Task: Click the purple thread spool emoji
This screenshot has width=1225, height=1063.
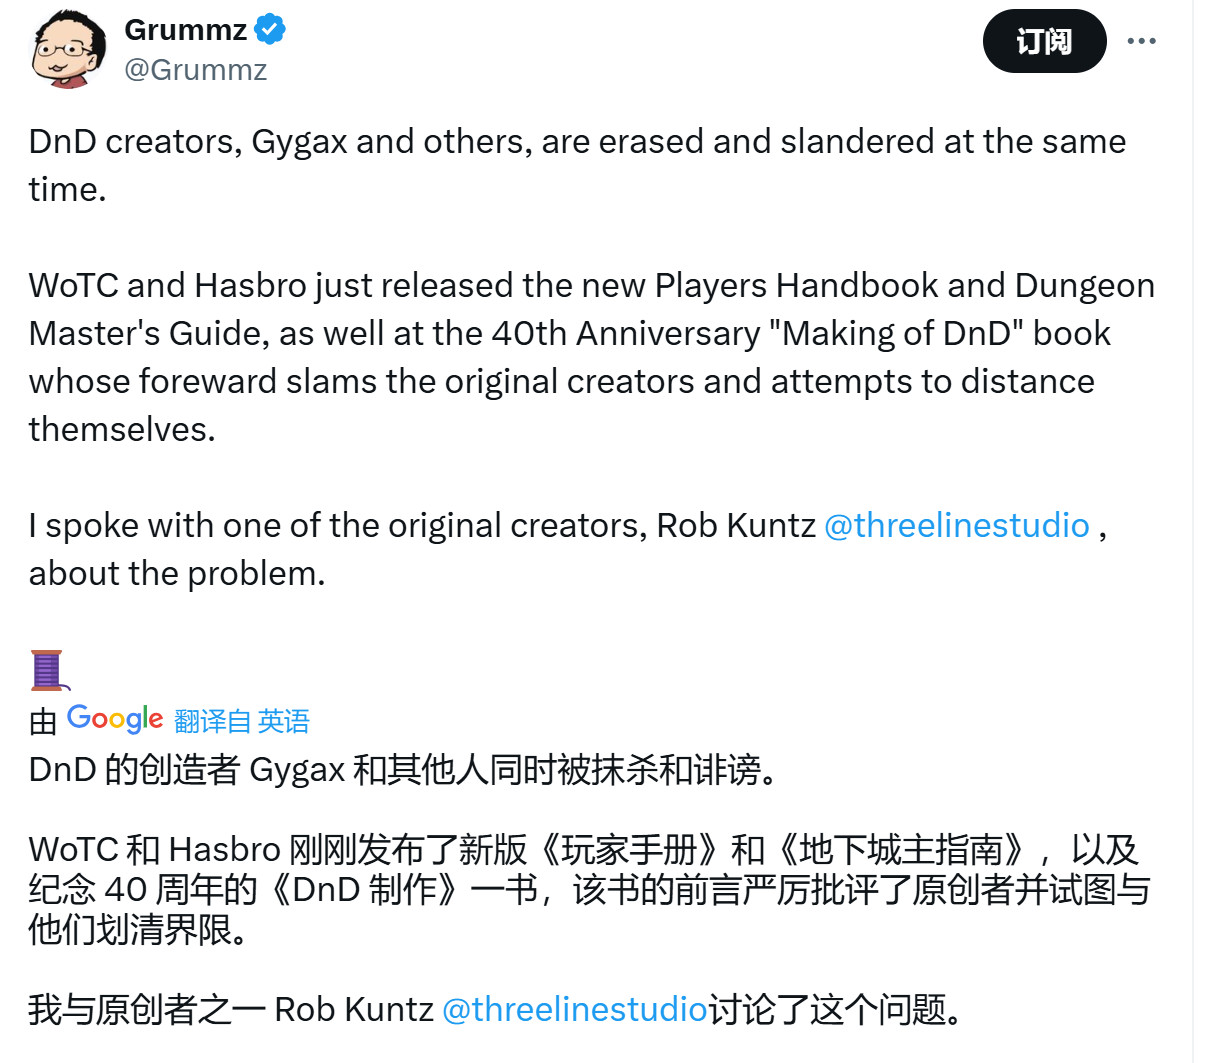Action: (47, 670)
